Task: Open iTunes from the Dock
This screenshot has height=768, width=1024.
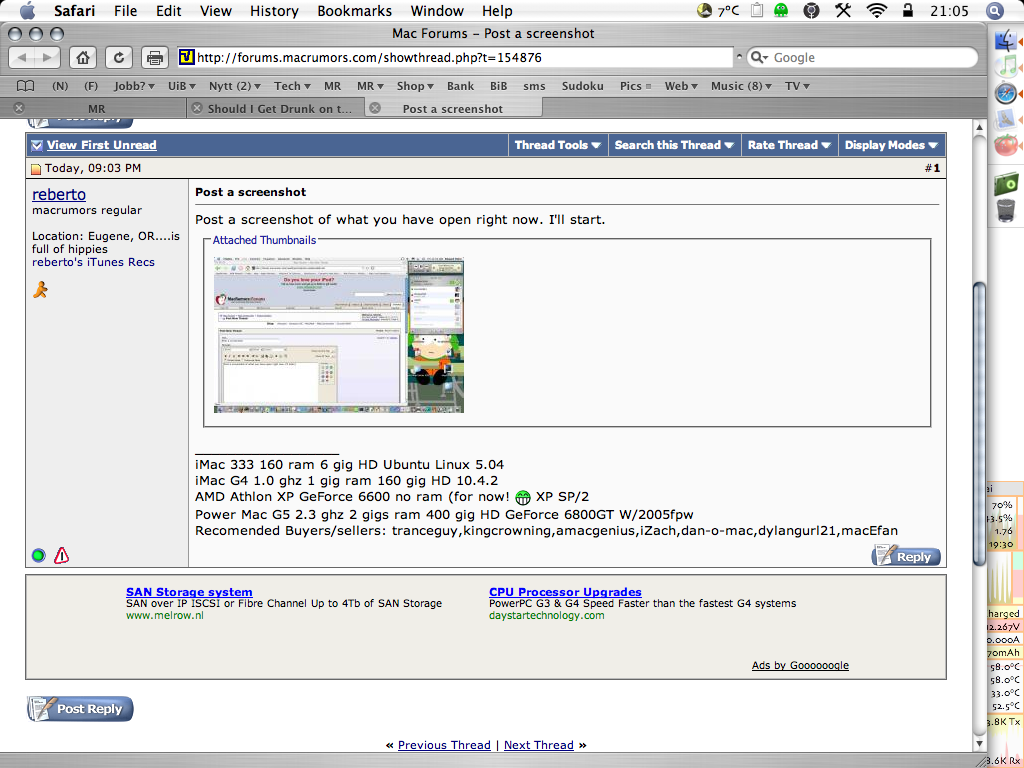Action: click(1006, 67)
